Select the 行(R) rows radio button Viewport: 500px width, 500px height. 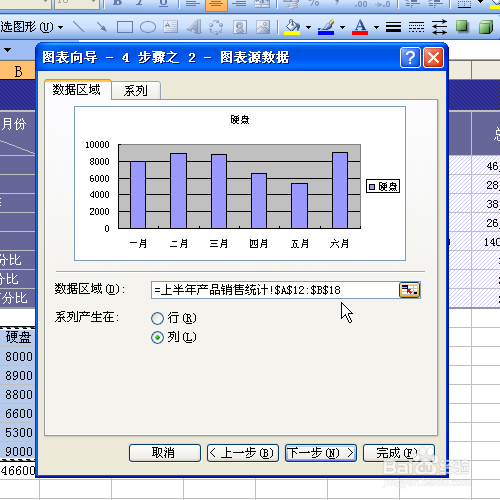pos(157,318)
